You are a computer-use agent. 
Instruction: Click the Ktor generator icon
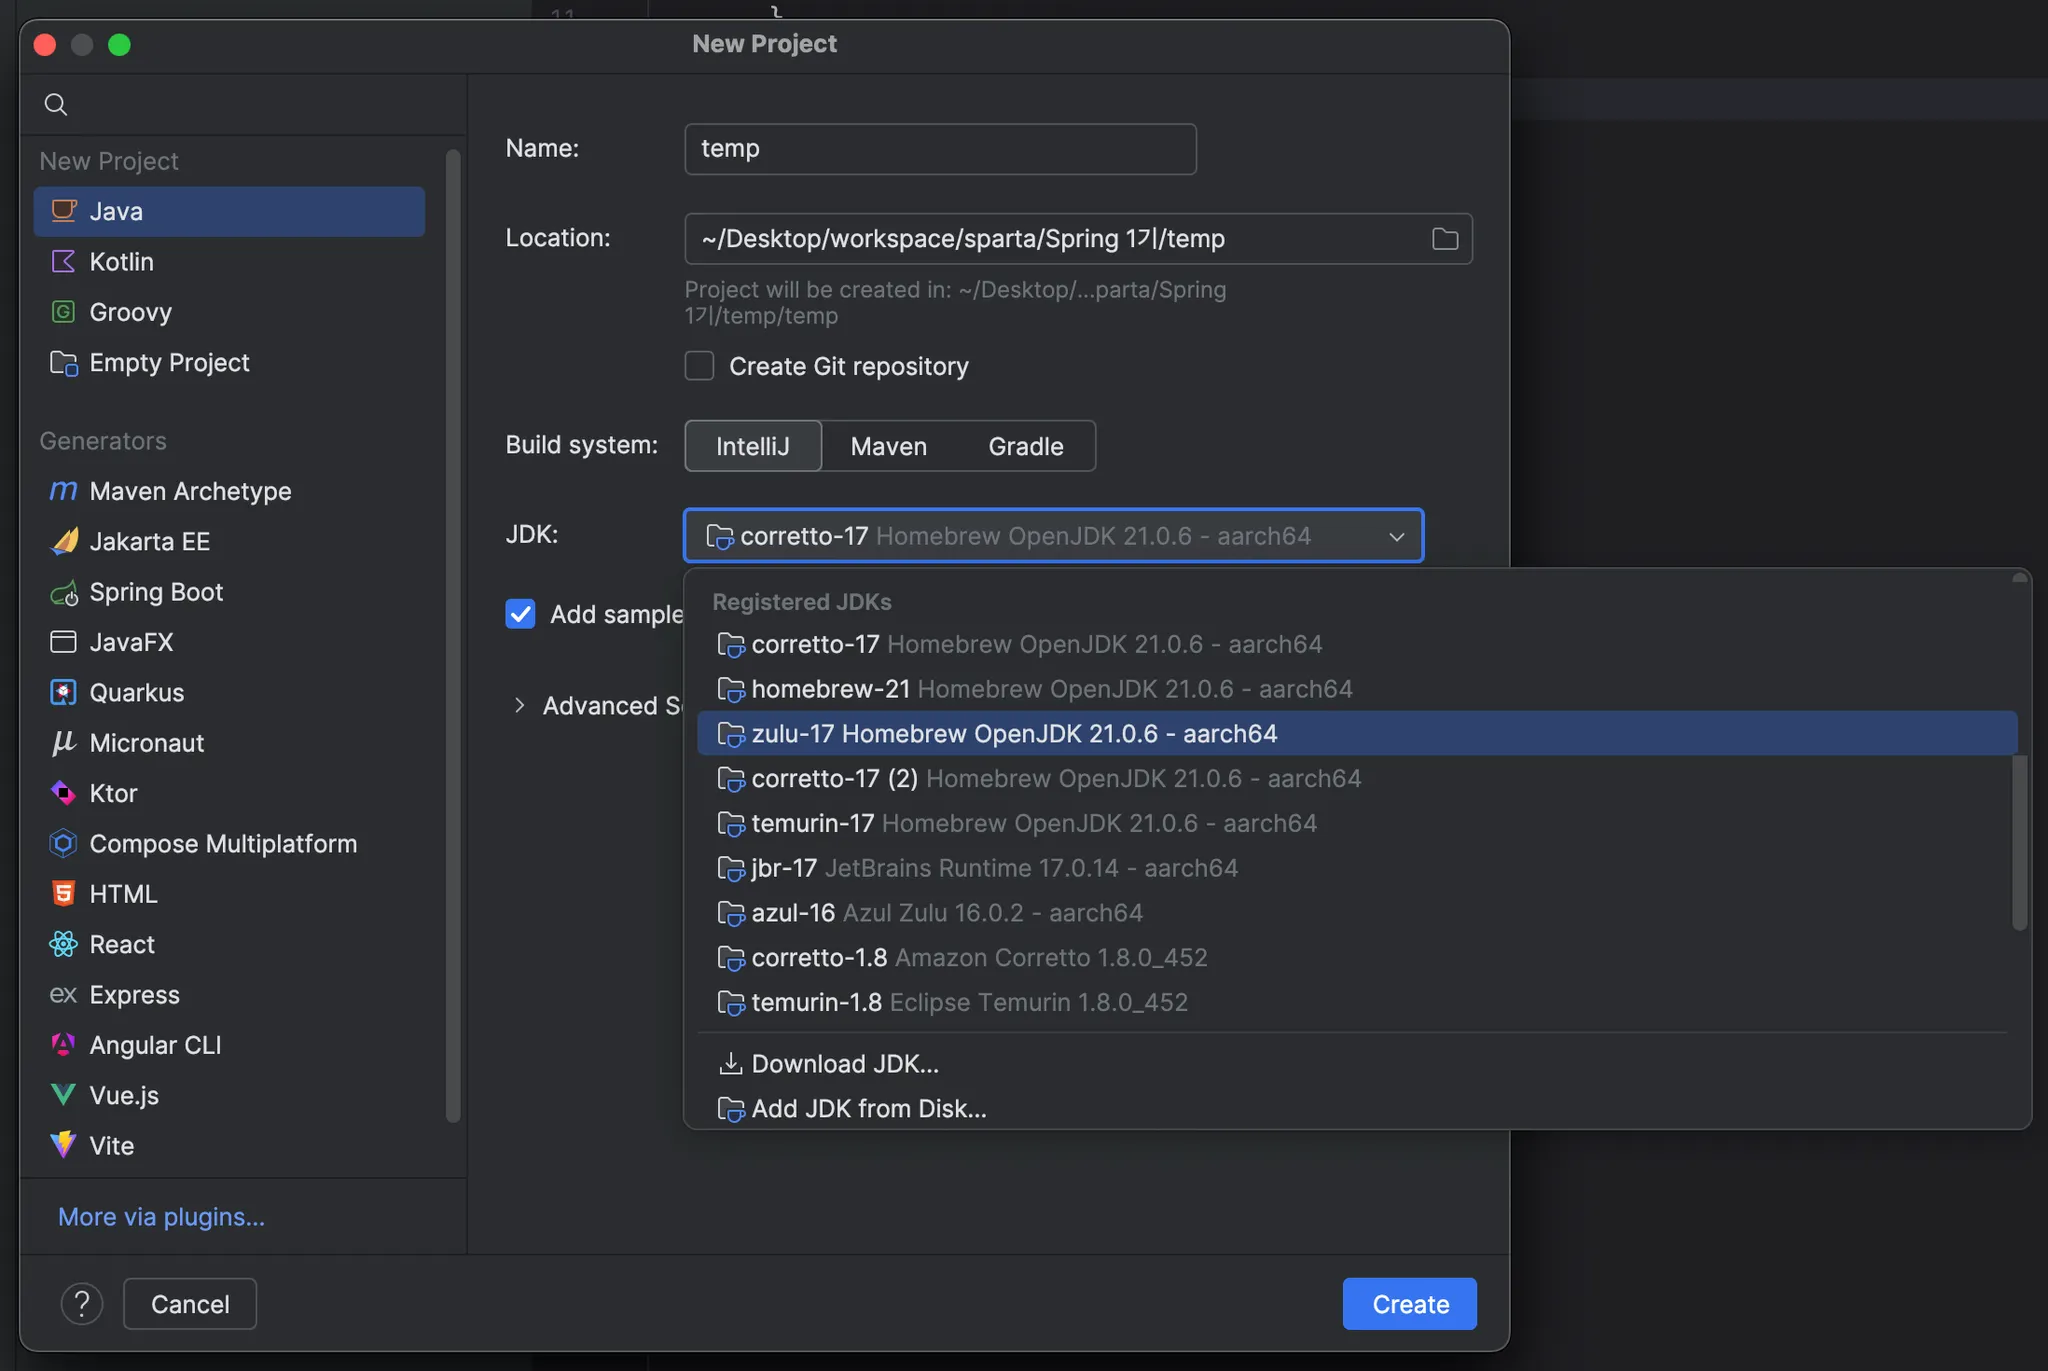[x=63, y=793]
